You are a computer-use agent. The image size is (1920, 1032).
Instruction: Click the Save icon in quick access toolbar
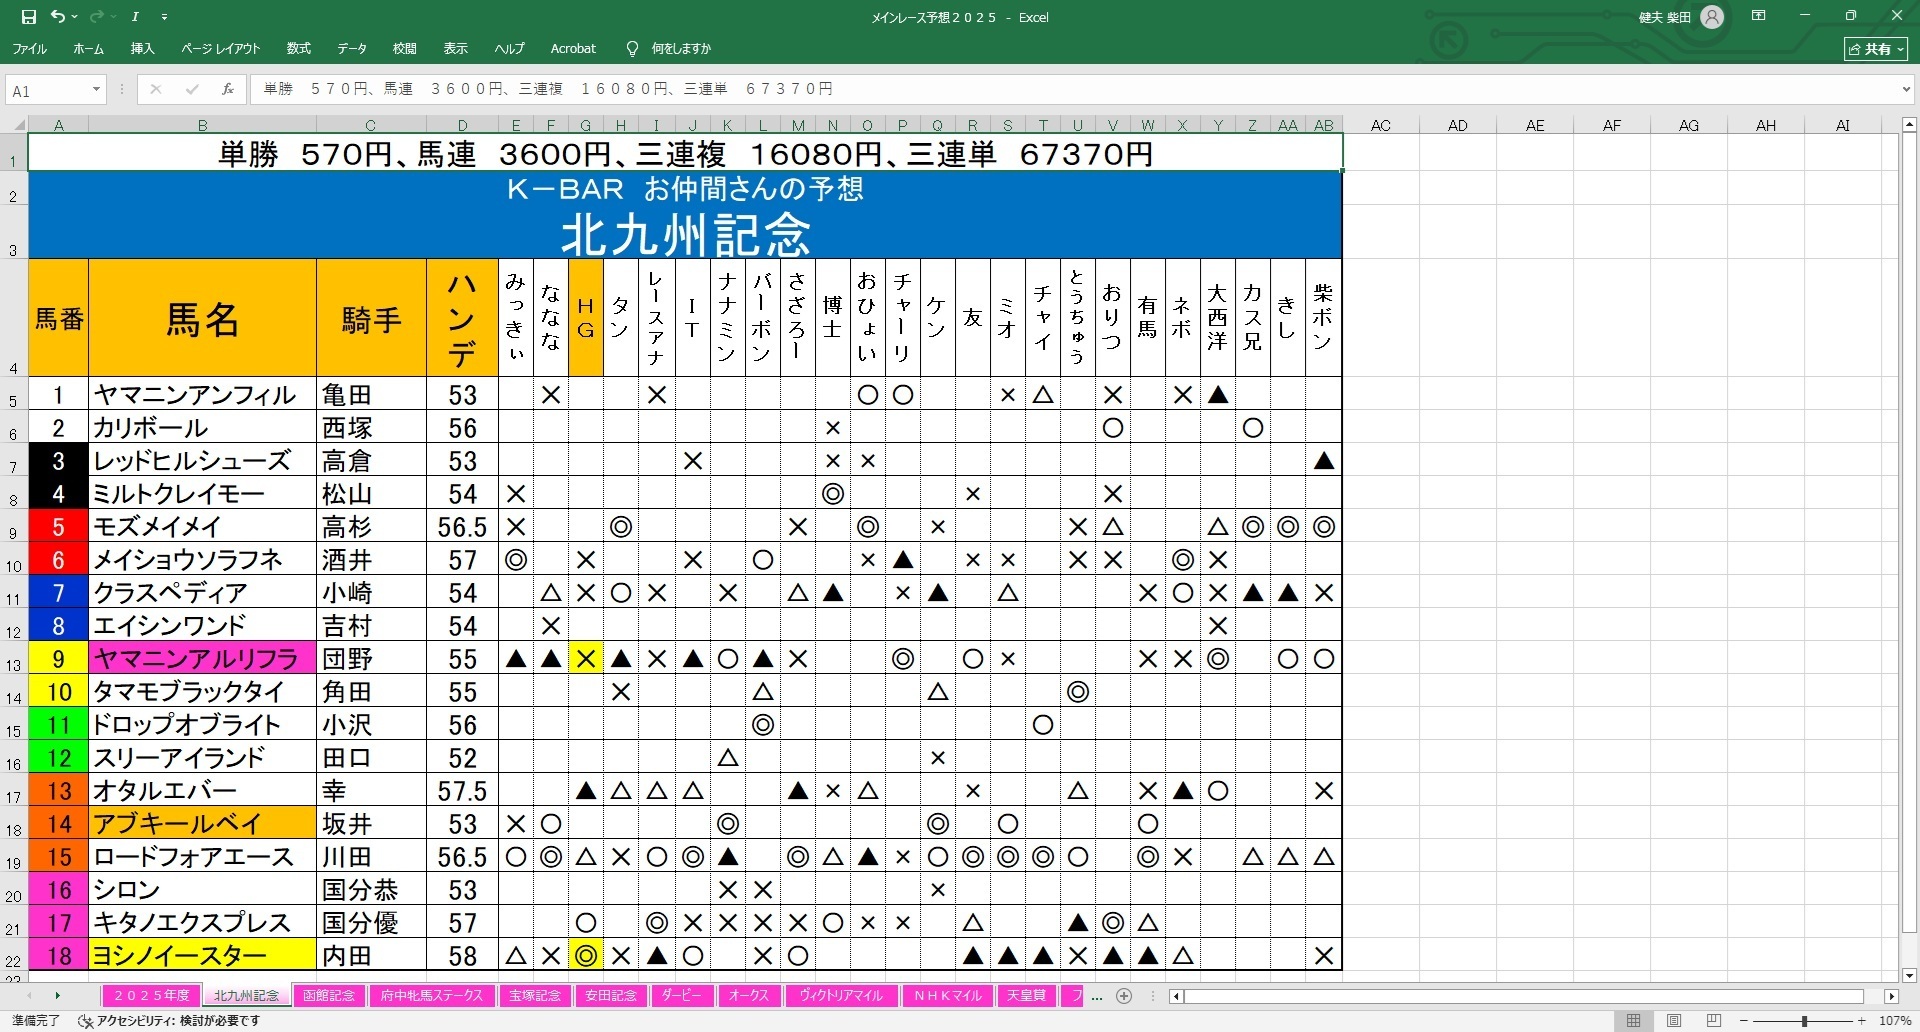(x=28, y=17)
